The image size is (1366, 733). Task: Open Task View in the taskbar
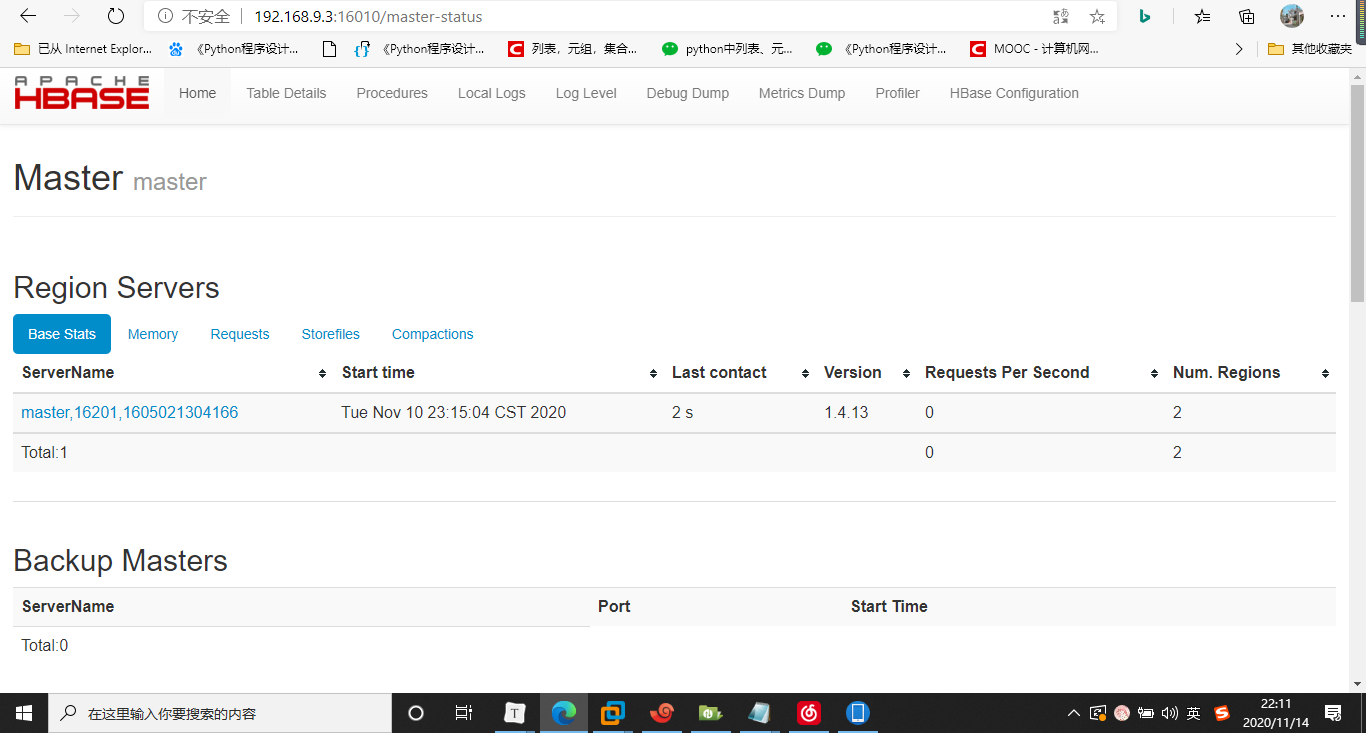click(x=464, y=713)
